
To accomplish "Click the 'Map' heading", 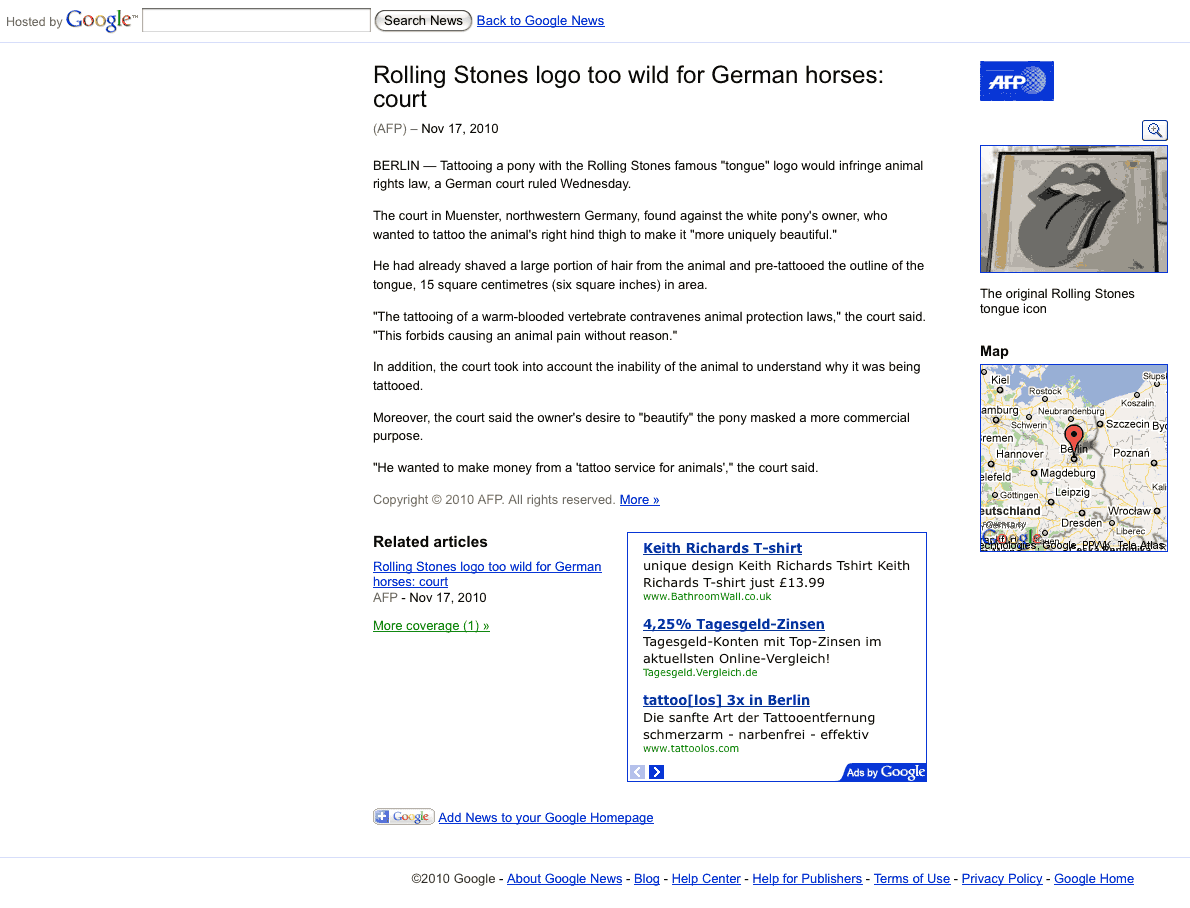I will (994, 351).
